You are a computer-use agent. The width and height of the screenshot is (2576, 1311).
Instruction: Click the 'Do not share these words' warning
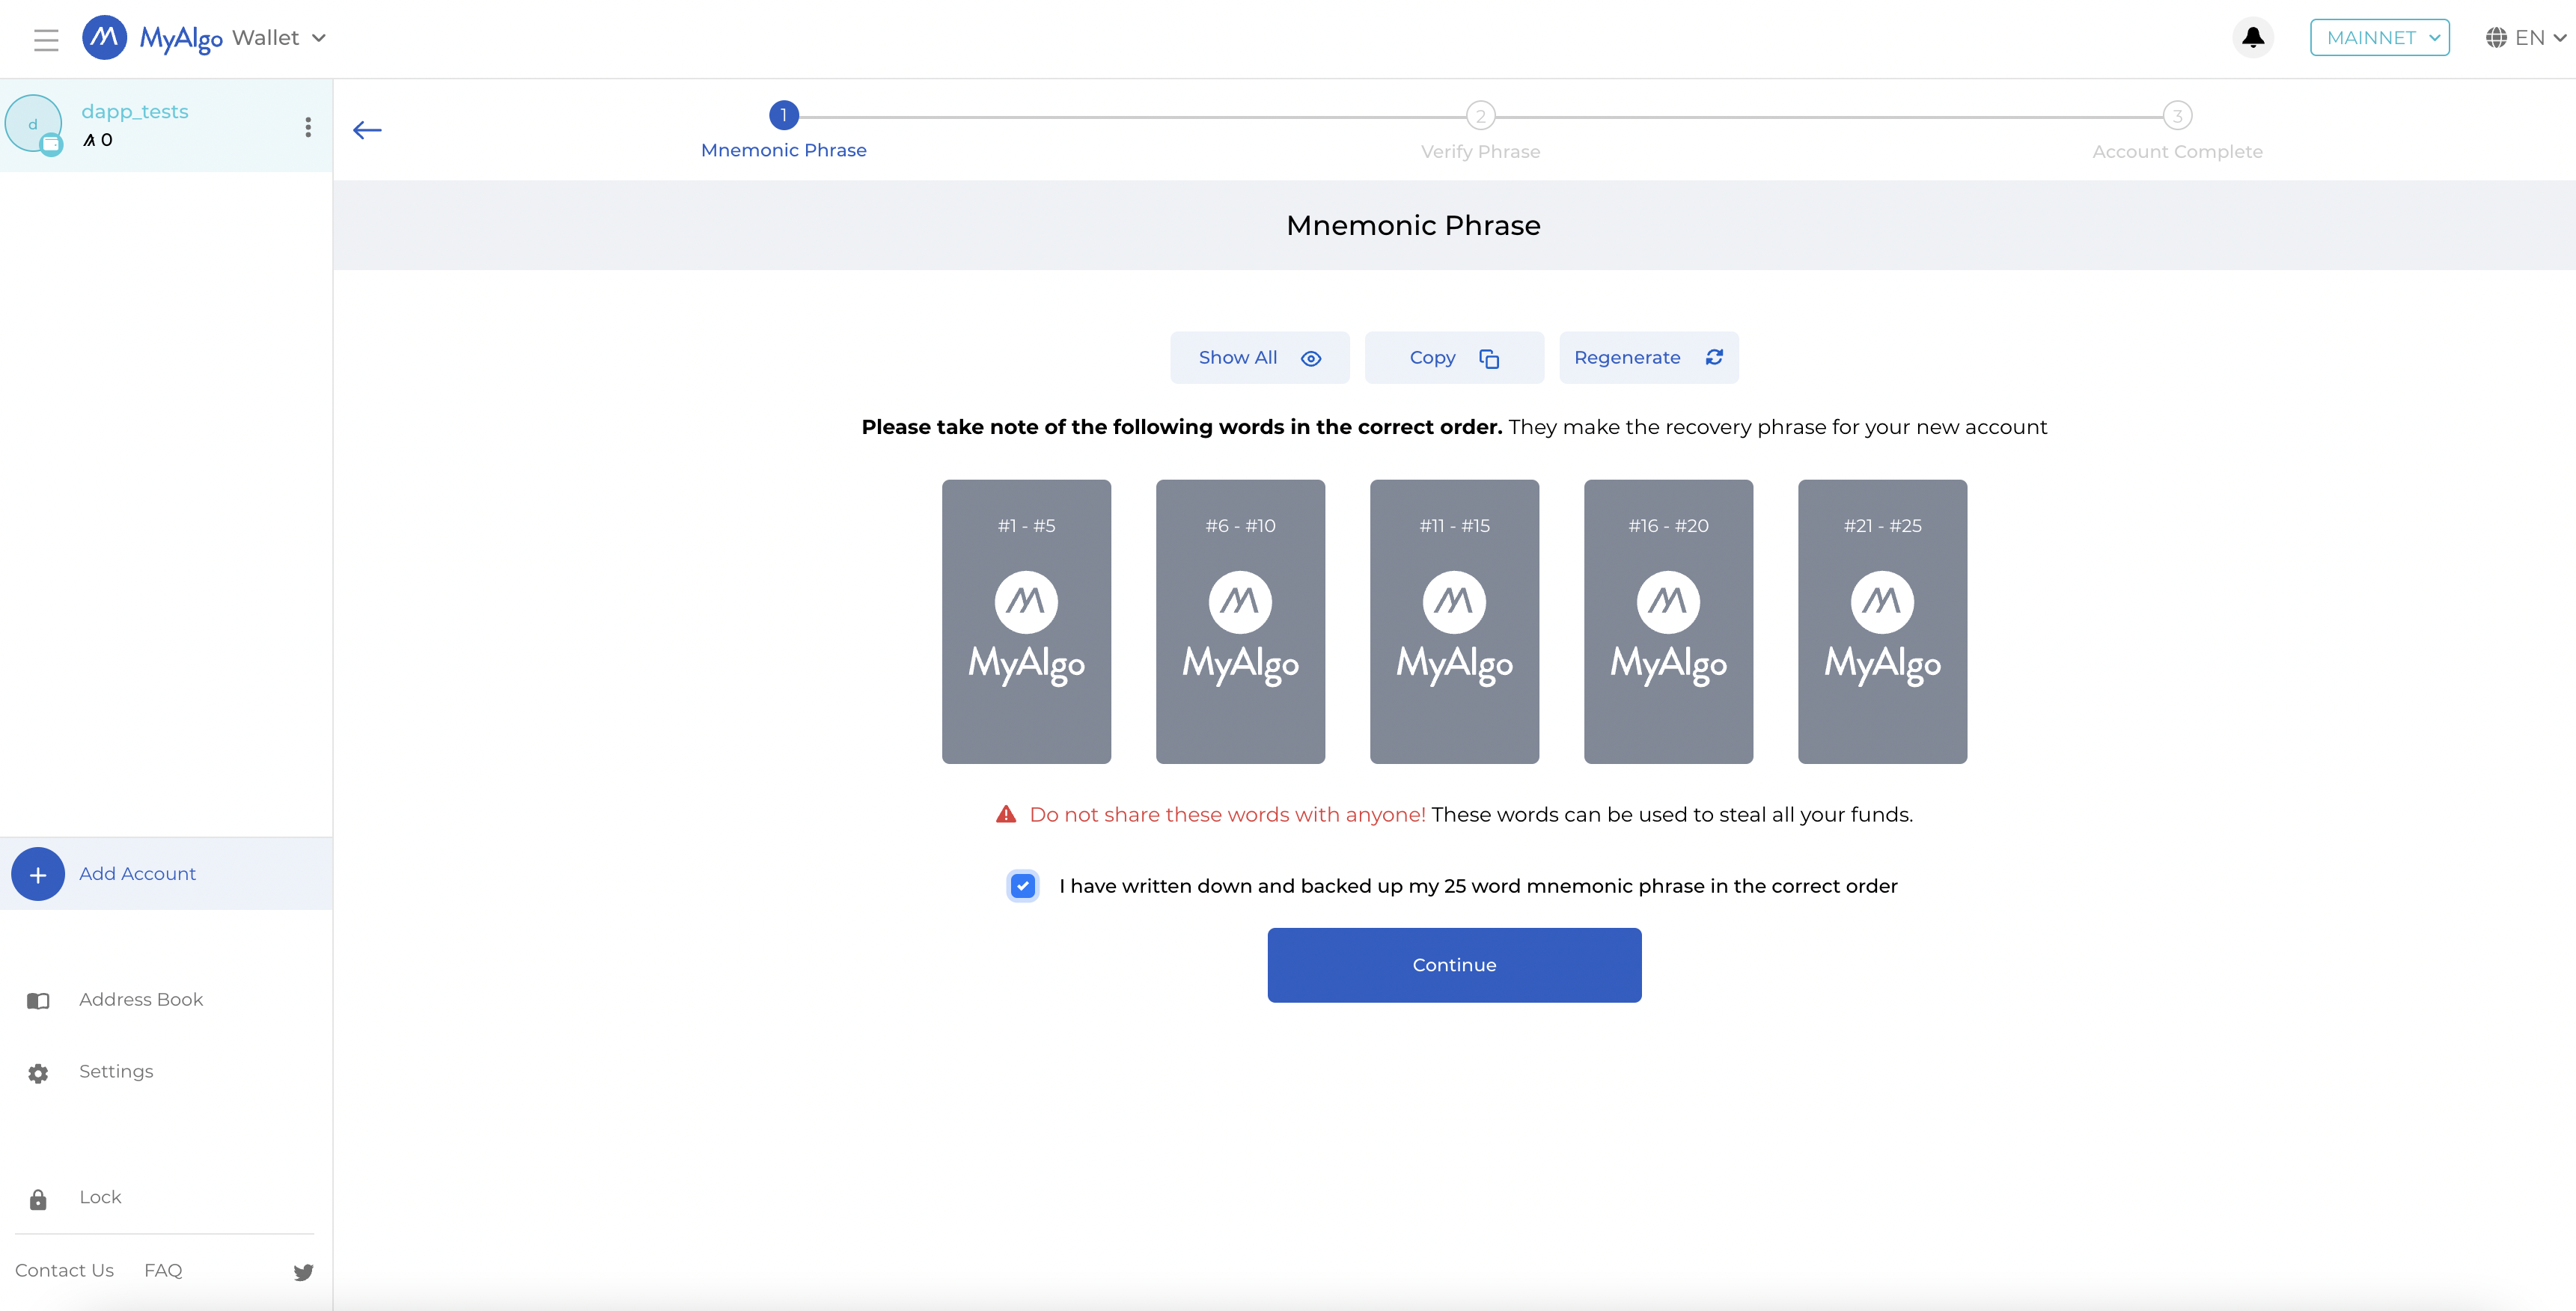coord(1227,815)
